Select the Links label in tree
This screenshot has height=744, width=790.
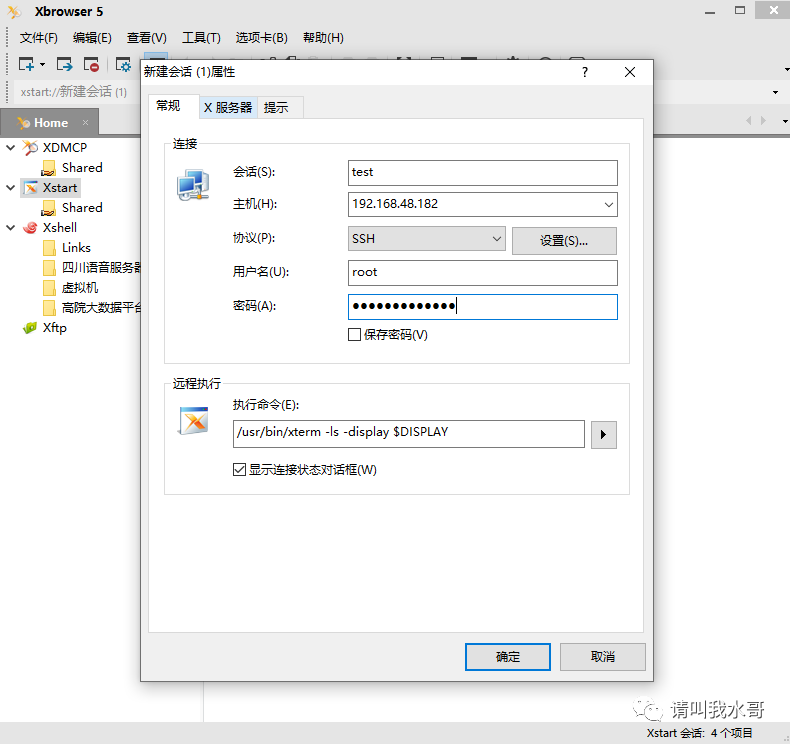pos(76,248)
